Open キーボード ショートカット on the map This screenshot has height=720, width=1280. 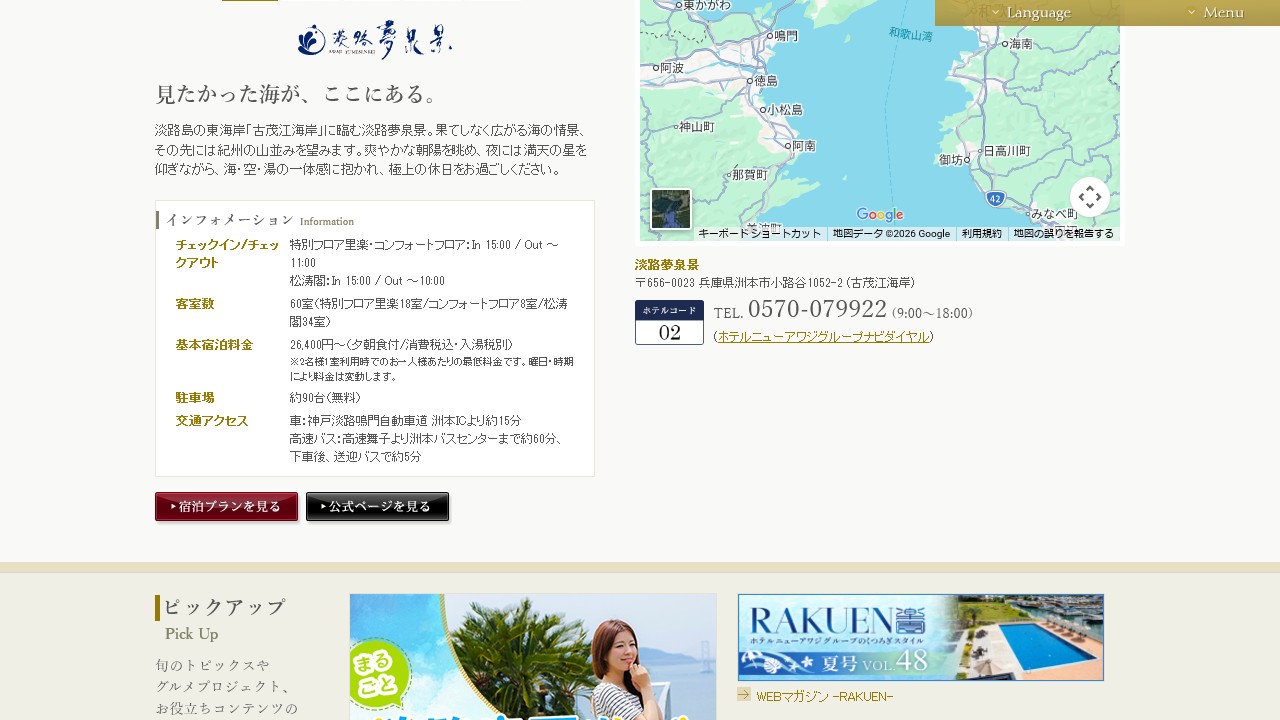[759, 234]
